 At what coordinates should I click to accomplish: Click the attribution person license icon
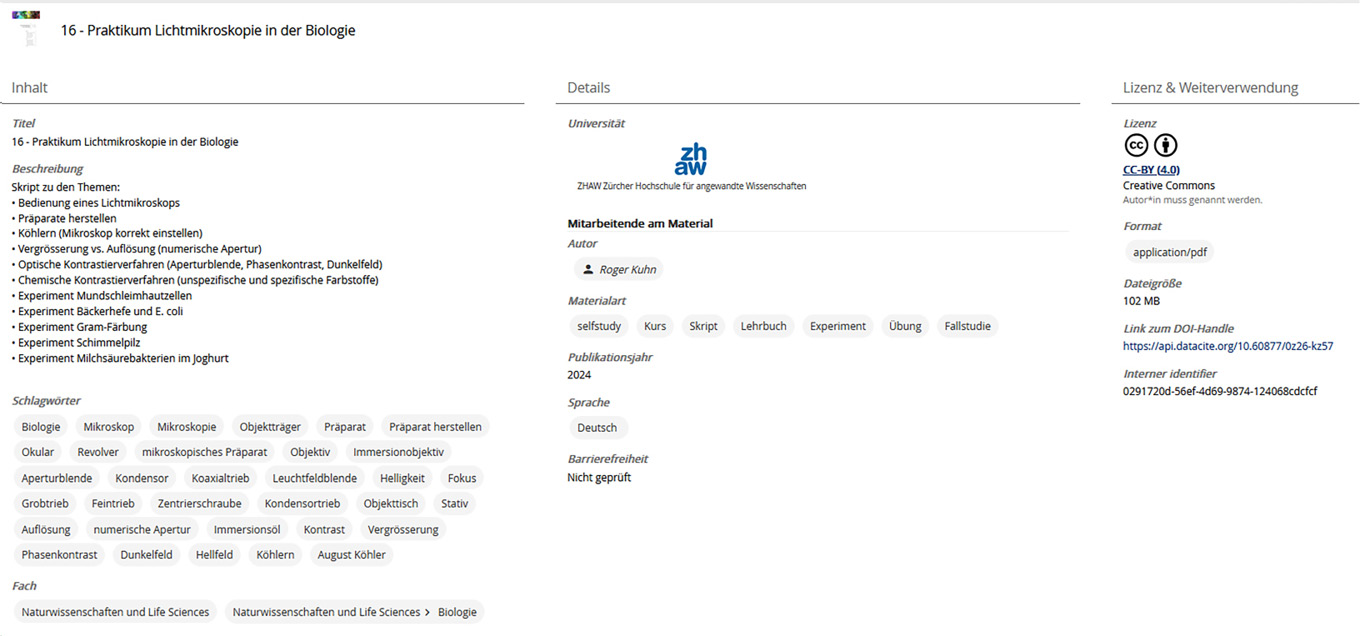[x=1166, y=146]
